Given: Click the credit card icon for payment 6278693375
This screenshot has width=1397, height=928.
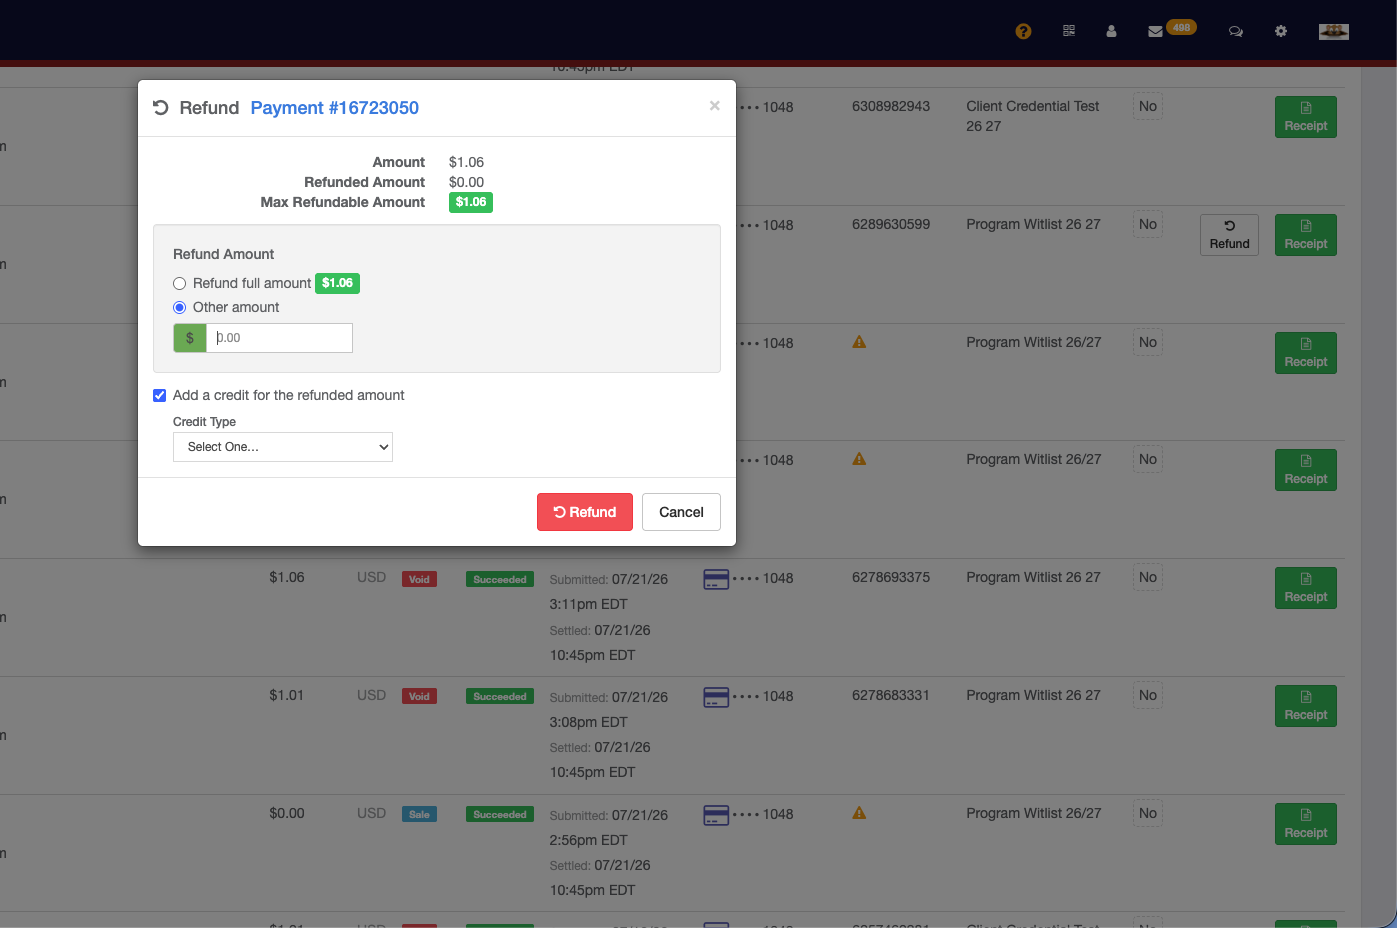Looking at the screenshot, I should click(716, 579).
